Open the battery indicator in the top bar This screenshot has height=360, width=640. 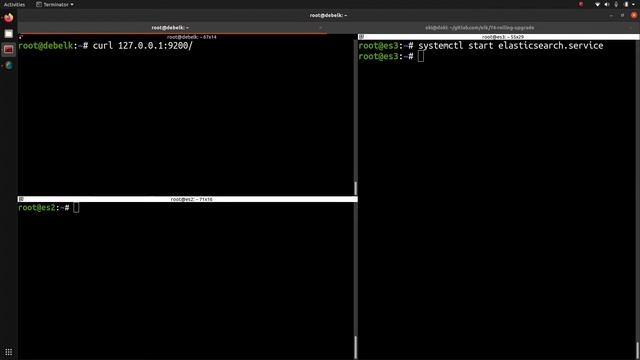626,4
